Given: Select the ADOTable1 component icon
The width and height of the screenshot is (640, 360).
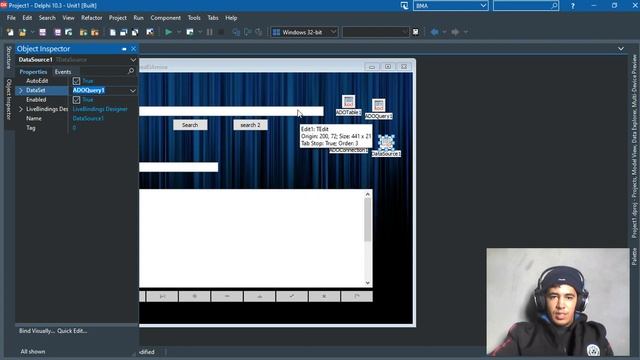Looking at the screenshot, I should coord(348,101).
